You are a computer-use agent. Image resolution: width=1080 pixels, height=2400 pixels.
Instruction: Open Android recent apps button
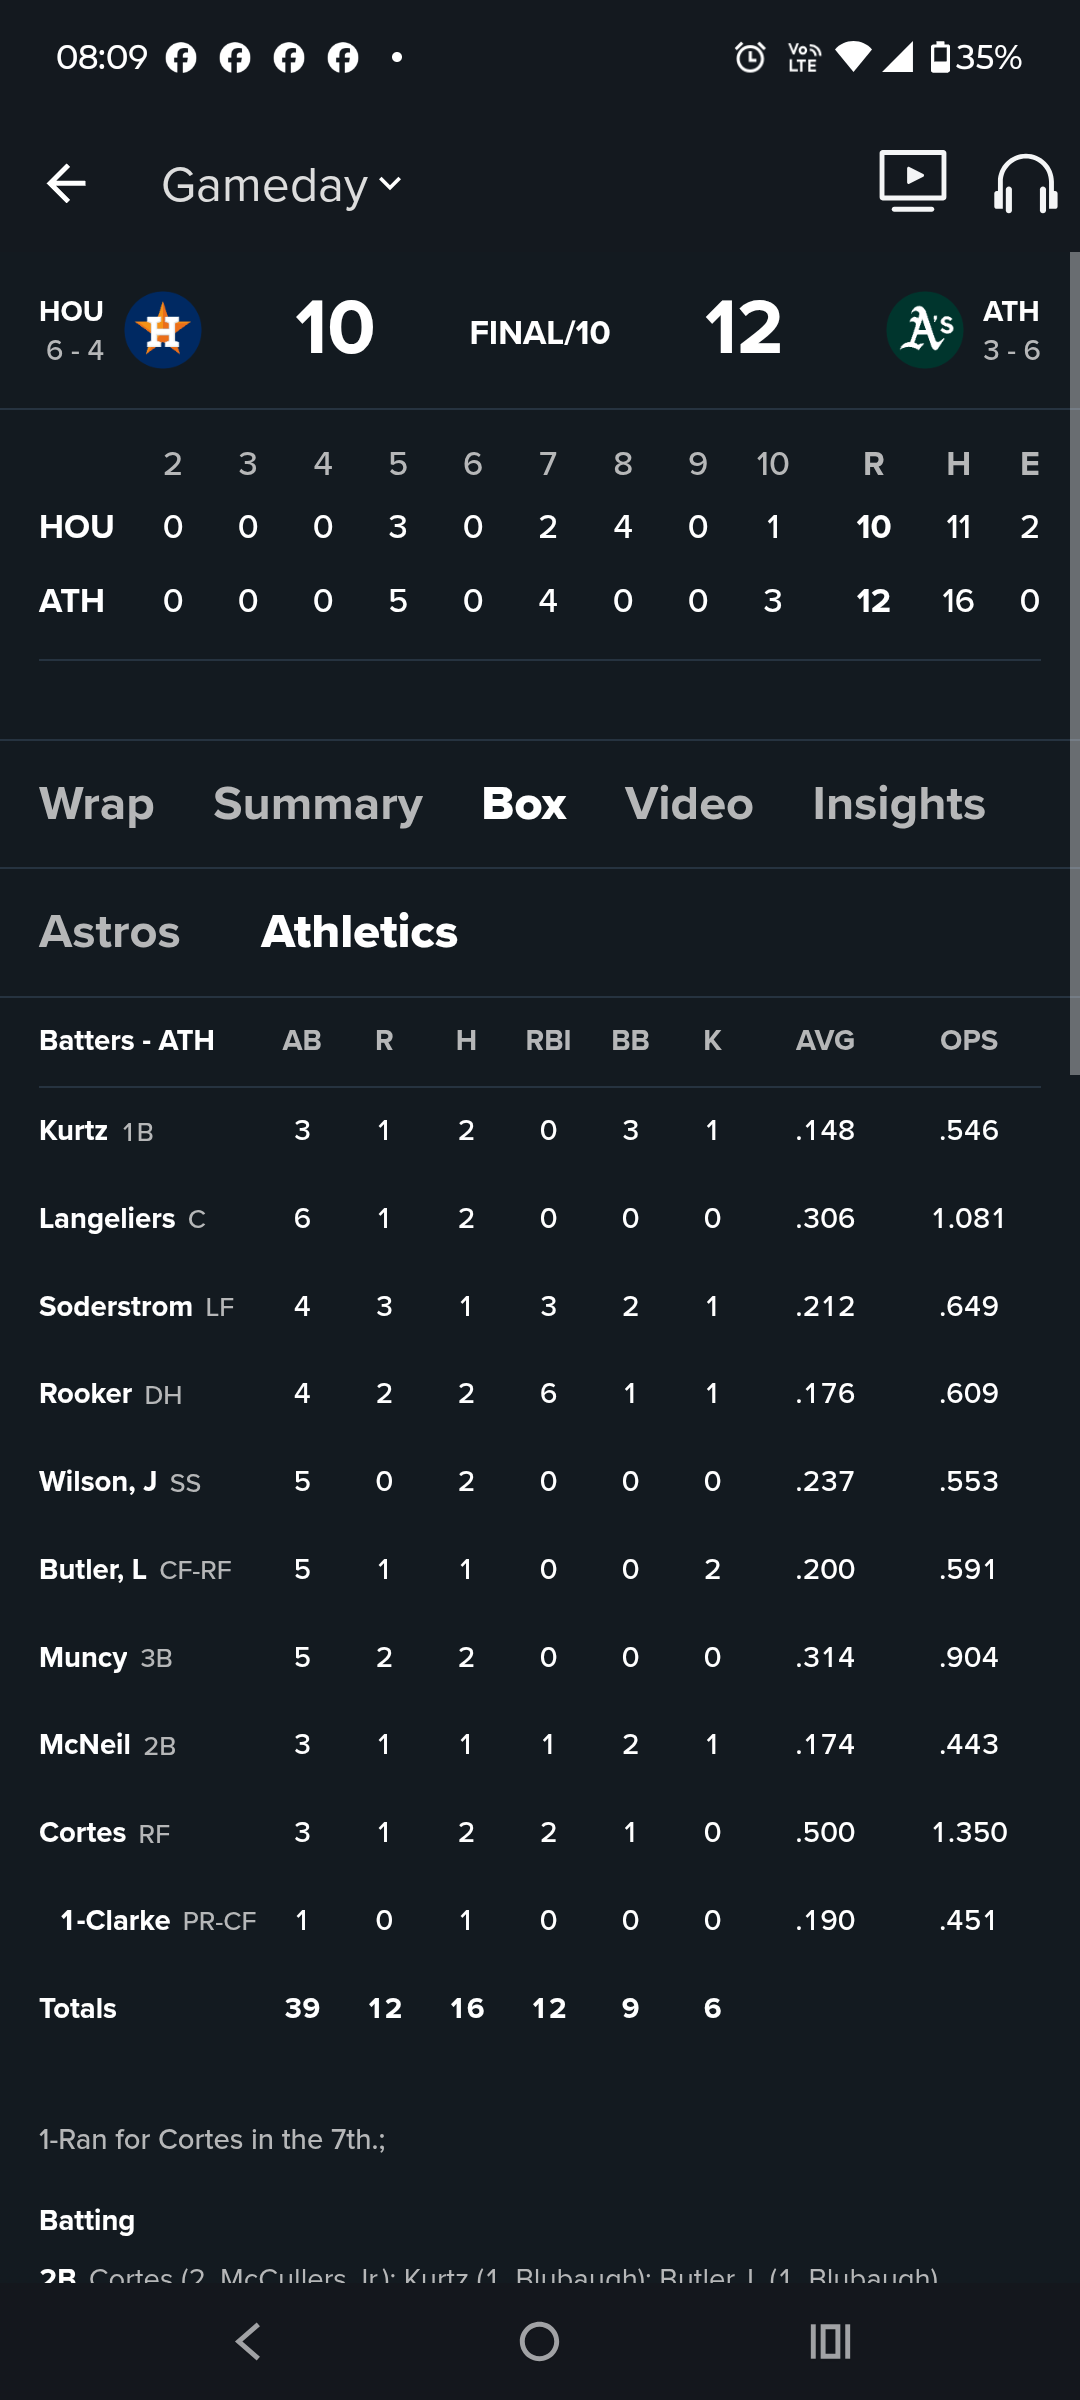(x=830, y=2341)
